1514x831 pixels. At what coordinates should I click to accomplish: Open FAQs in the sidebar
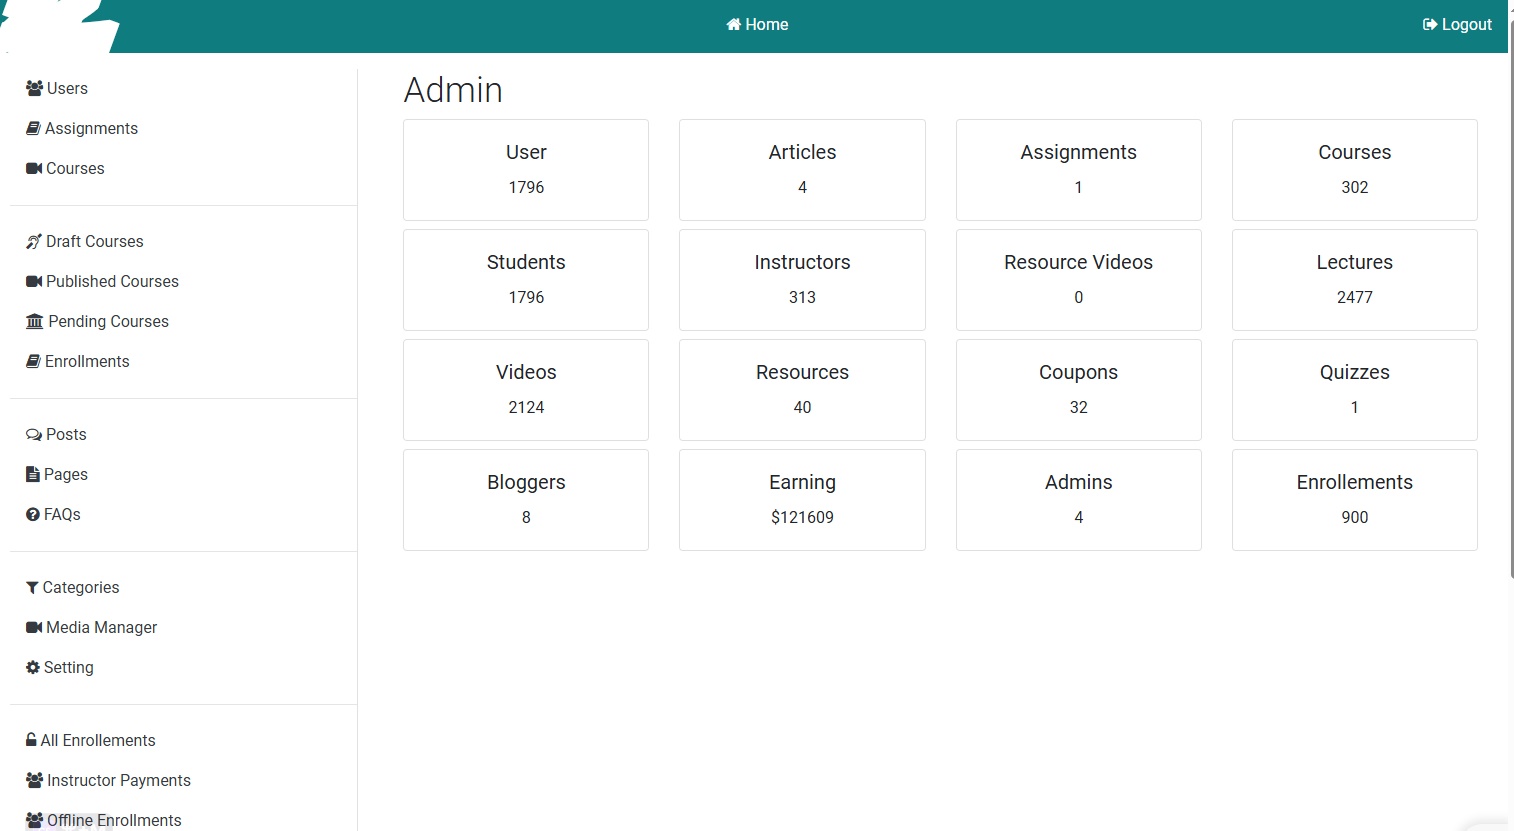pyautogui.click(x=53, y=514)
